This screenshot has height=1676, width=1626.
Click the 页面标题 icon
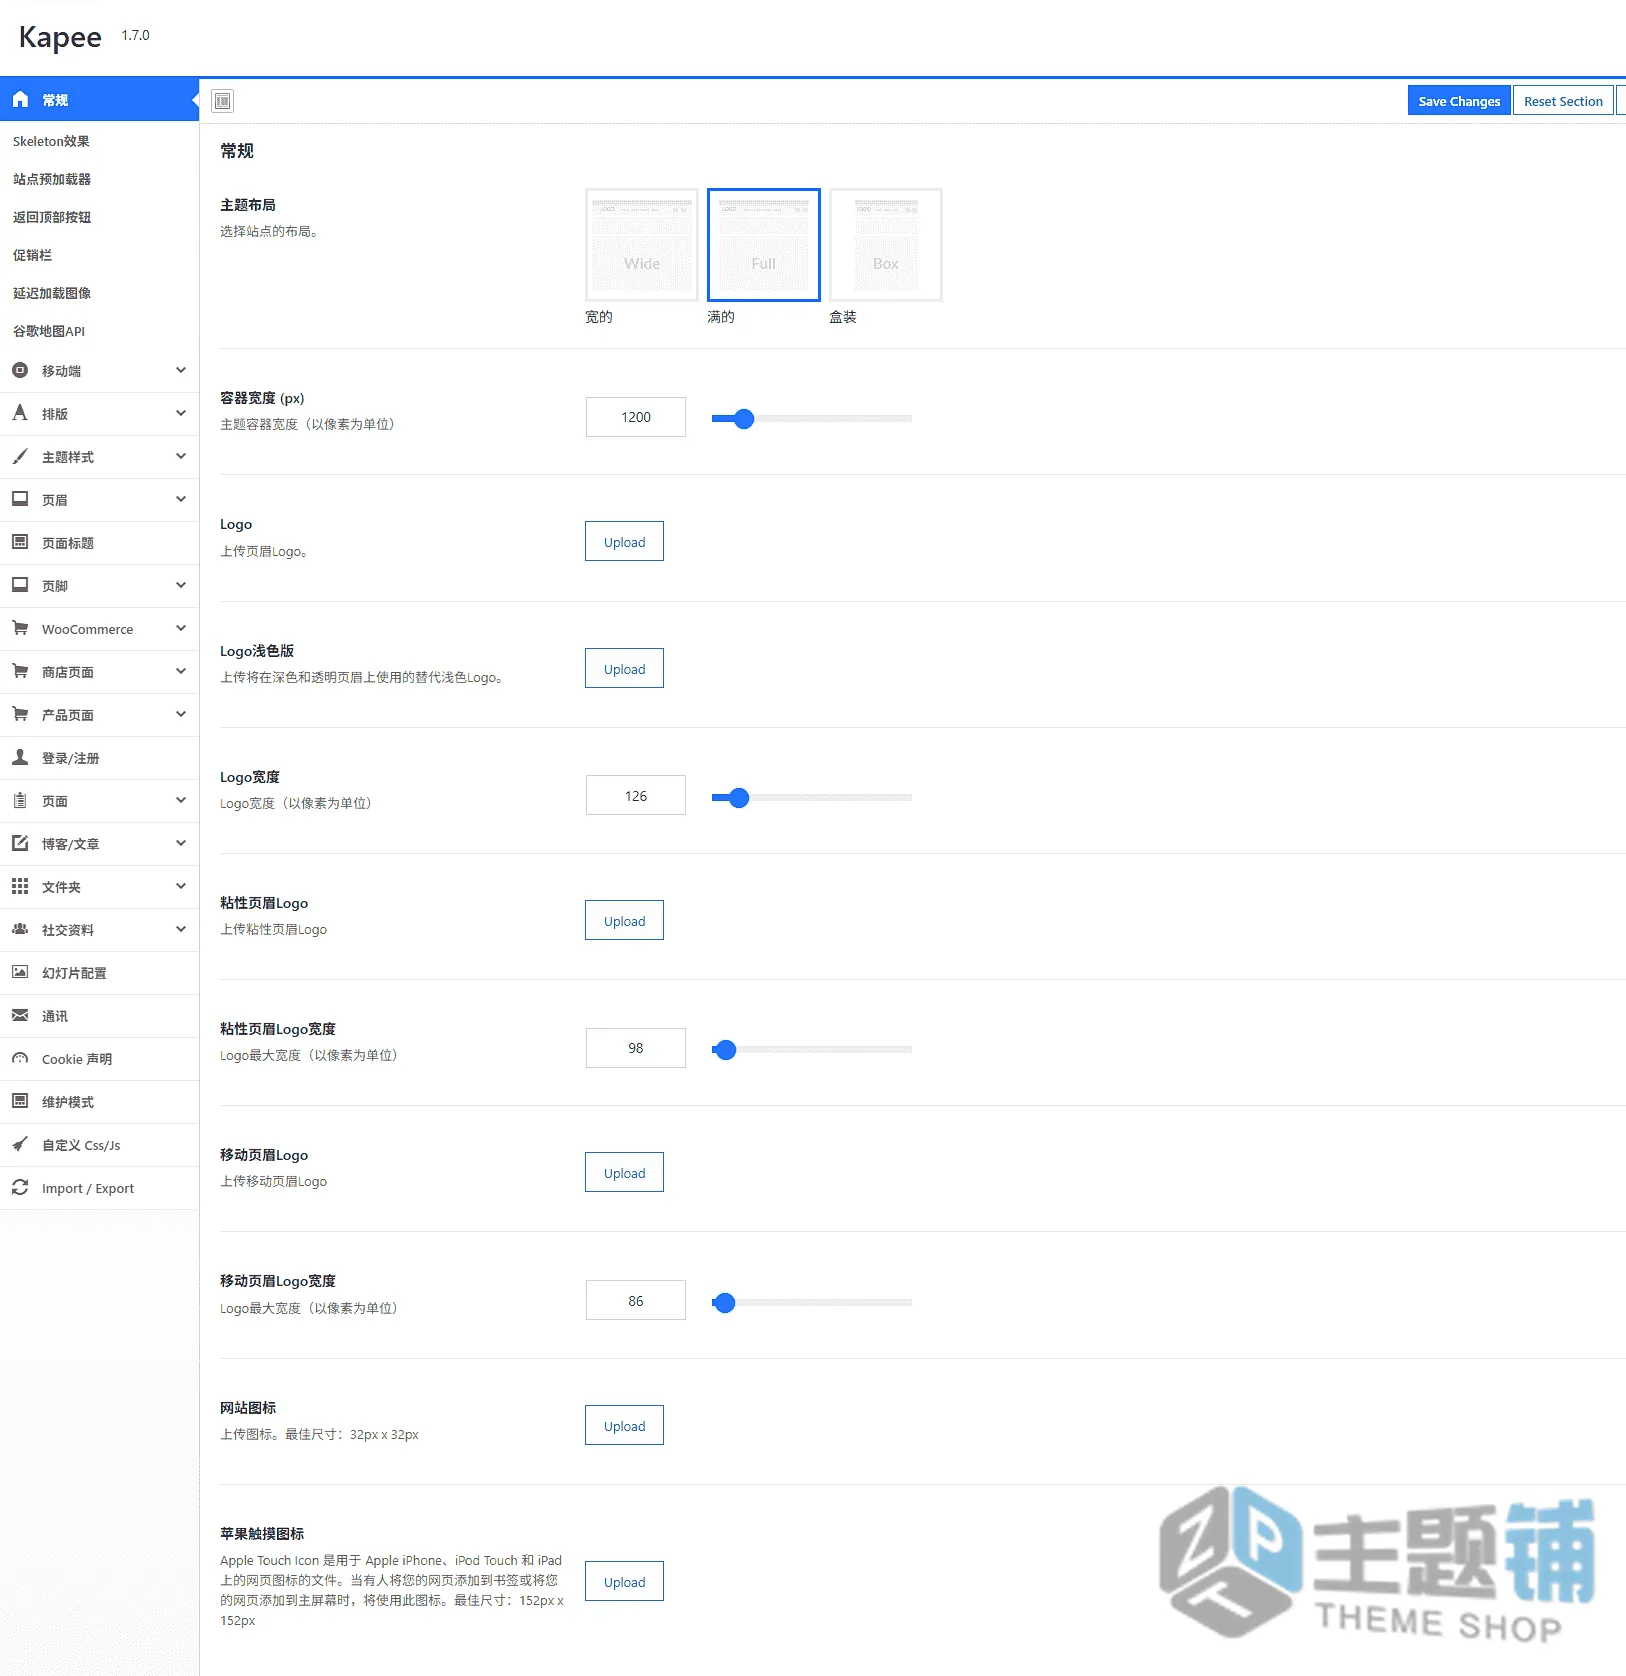(x=20, y=542)
